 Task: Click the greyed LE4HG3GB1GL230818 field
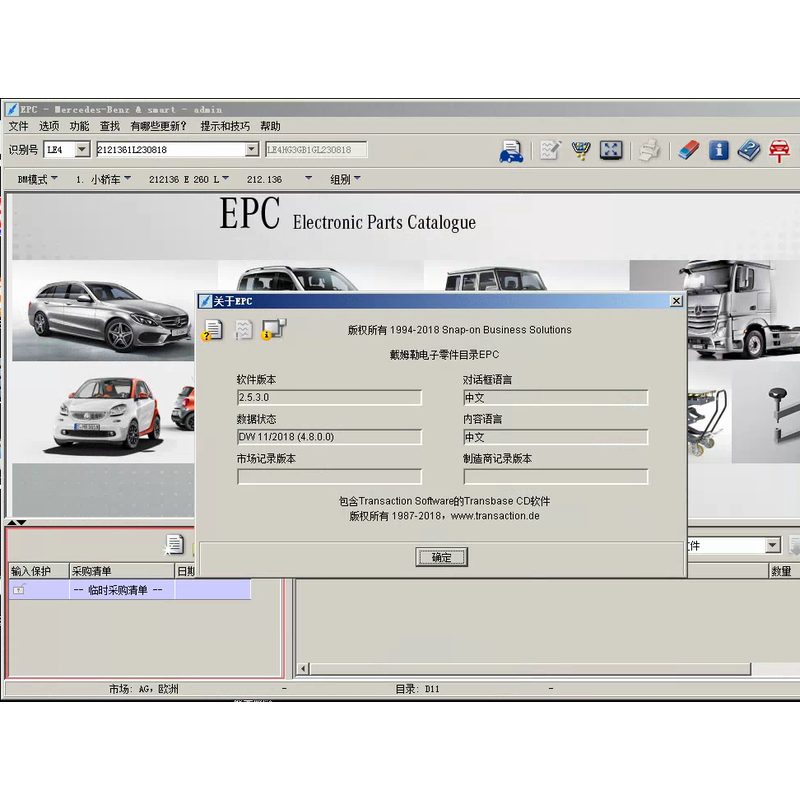pos(316,149)
